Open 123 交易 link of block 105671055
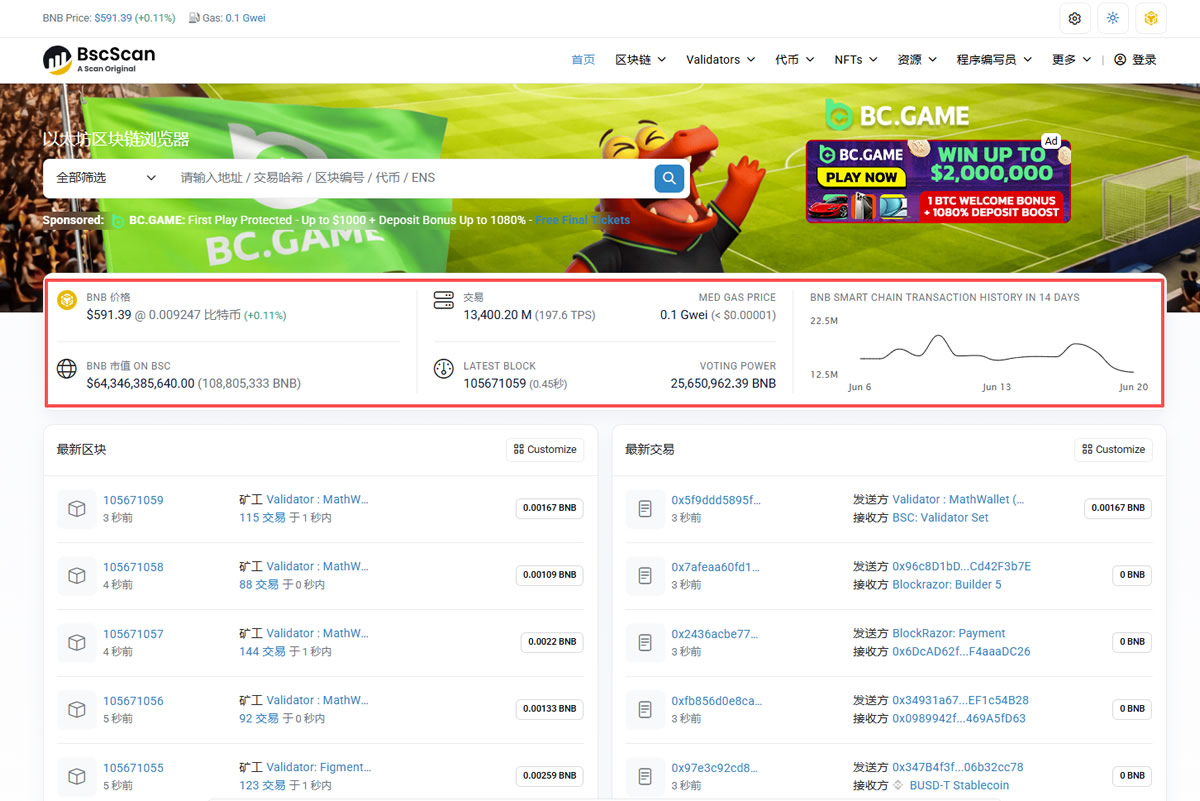The width and height of the screenshot is (1200, 801). pos(262,786)
